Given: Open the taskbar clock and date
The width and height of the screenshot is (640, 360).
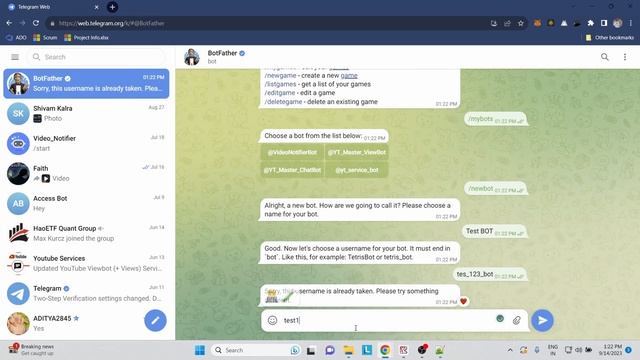Looking at the screenshot, I should tap(611, 350).
